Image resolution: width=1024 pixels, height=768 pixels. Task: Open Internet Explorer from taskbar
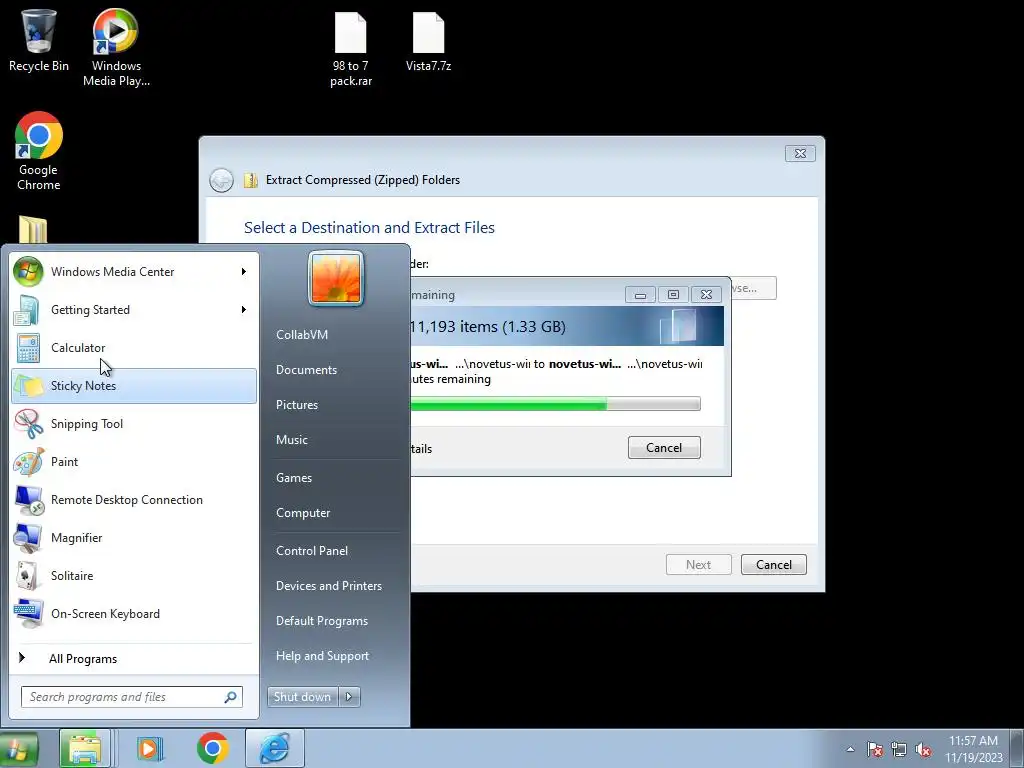point(275,748)
